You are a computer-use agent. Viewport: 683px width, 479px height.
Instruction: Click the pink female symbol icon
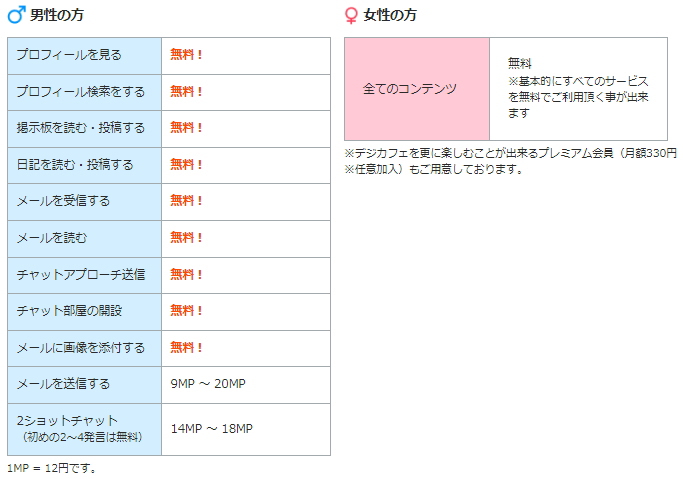point(351,16)
